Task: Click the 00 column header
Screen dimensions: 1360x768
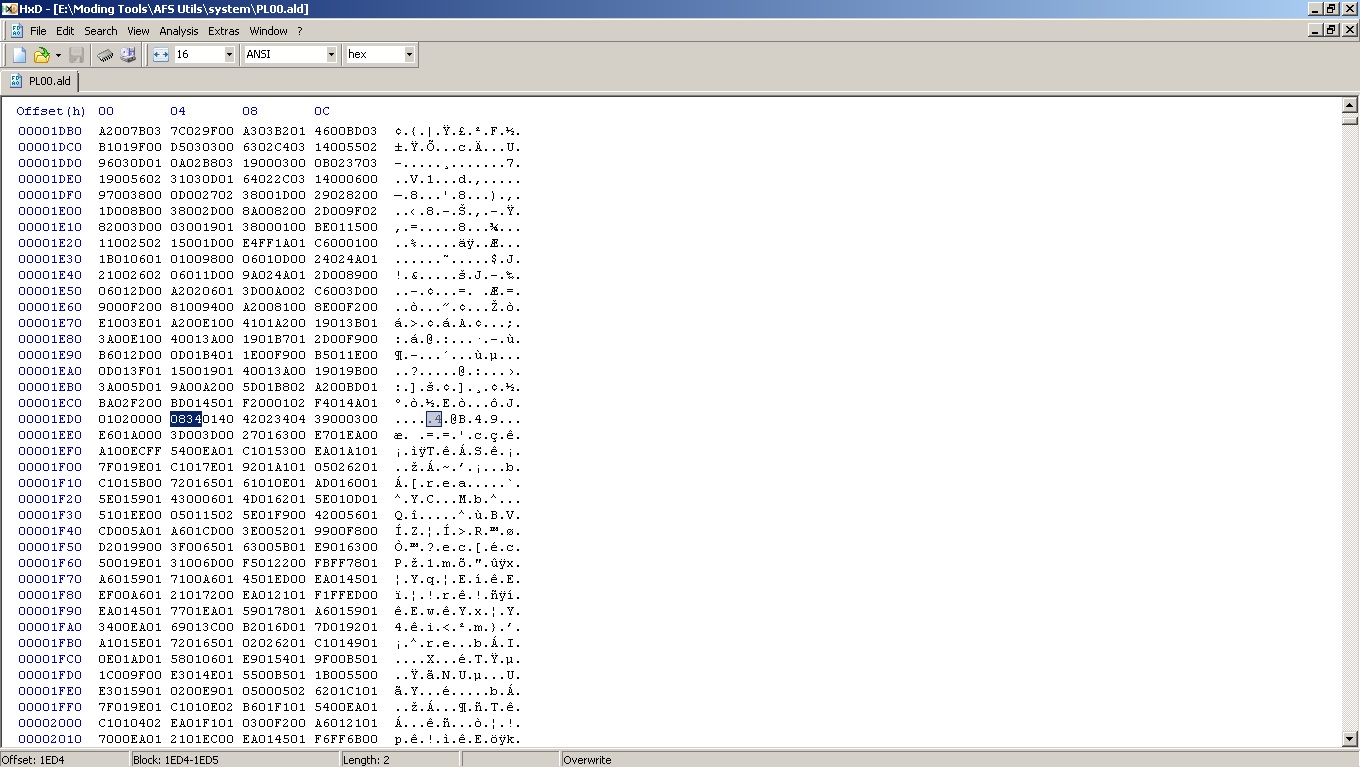Action: pos(106,111)
